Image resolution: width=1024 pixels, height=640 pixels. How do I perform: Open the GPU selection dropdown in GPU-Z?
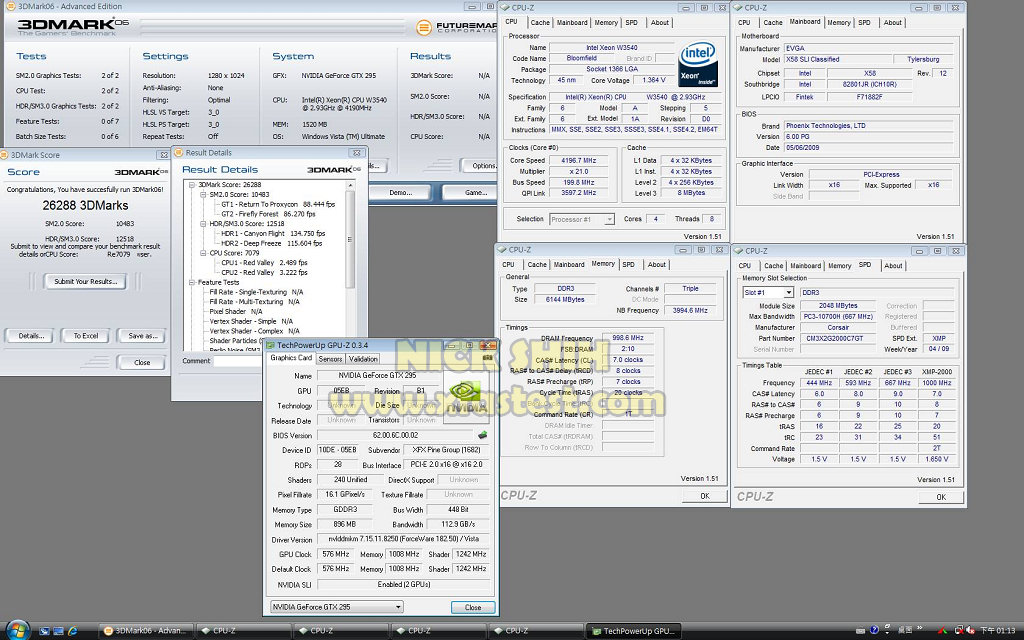pos(336,607)
